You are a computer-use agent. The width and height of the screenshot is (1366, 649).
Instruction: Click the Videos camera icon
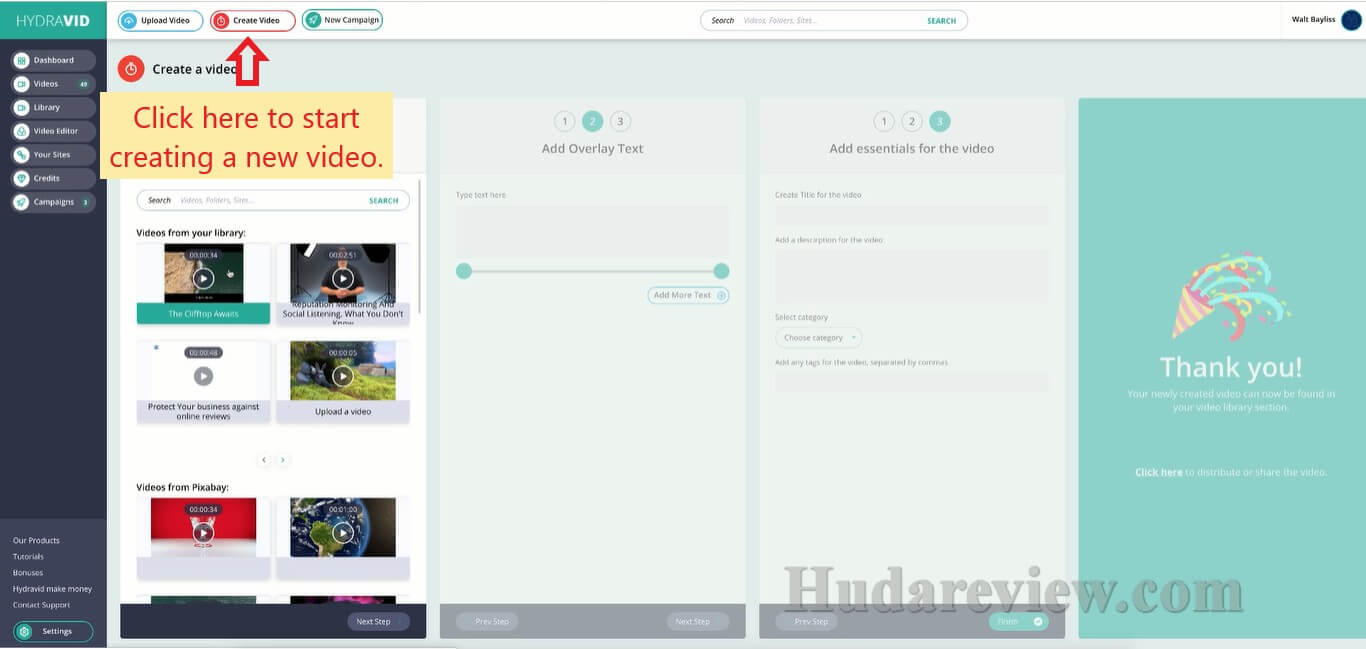click(x=21, y=84)
